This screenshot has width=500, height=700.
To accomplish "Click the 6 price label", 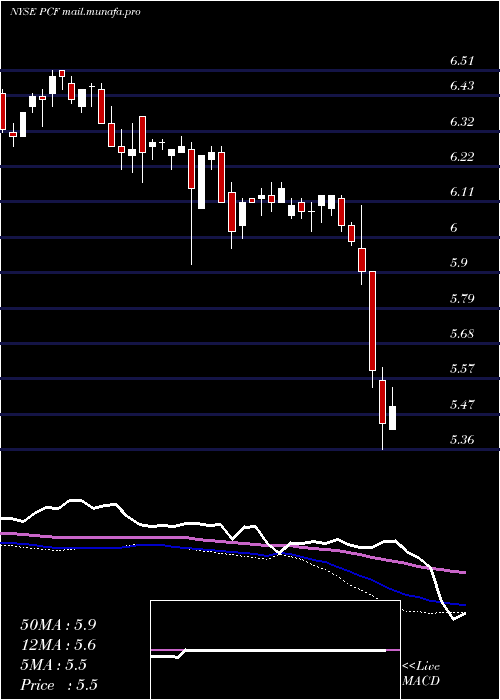I will click(454, 228).
